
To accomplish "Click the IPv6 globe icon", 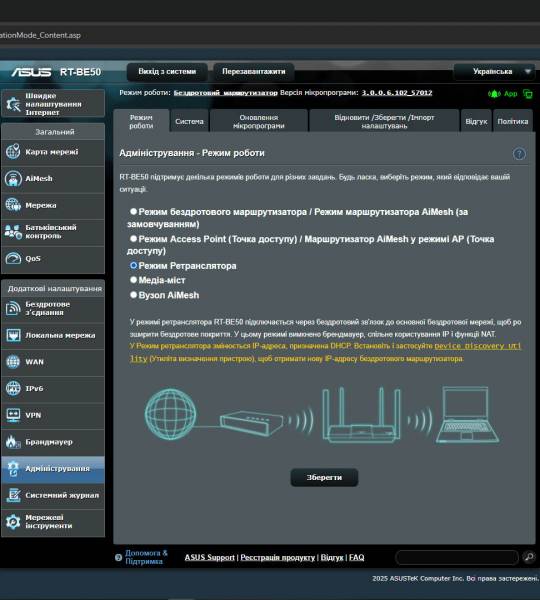I will click(13, 388).
